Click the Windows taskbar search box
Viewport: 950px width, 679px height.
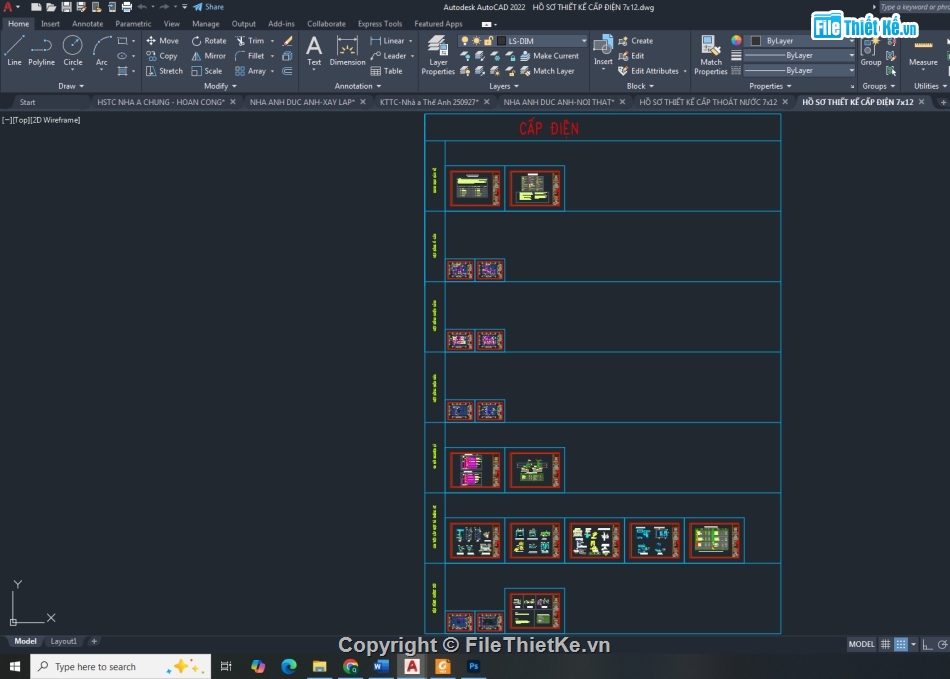[120, 666]
